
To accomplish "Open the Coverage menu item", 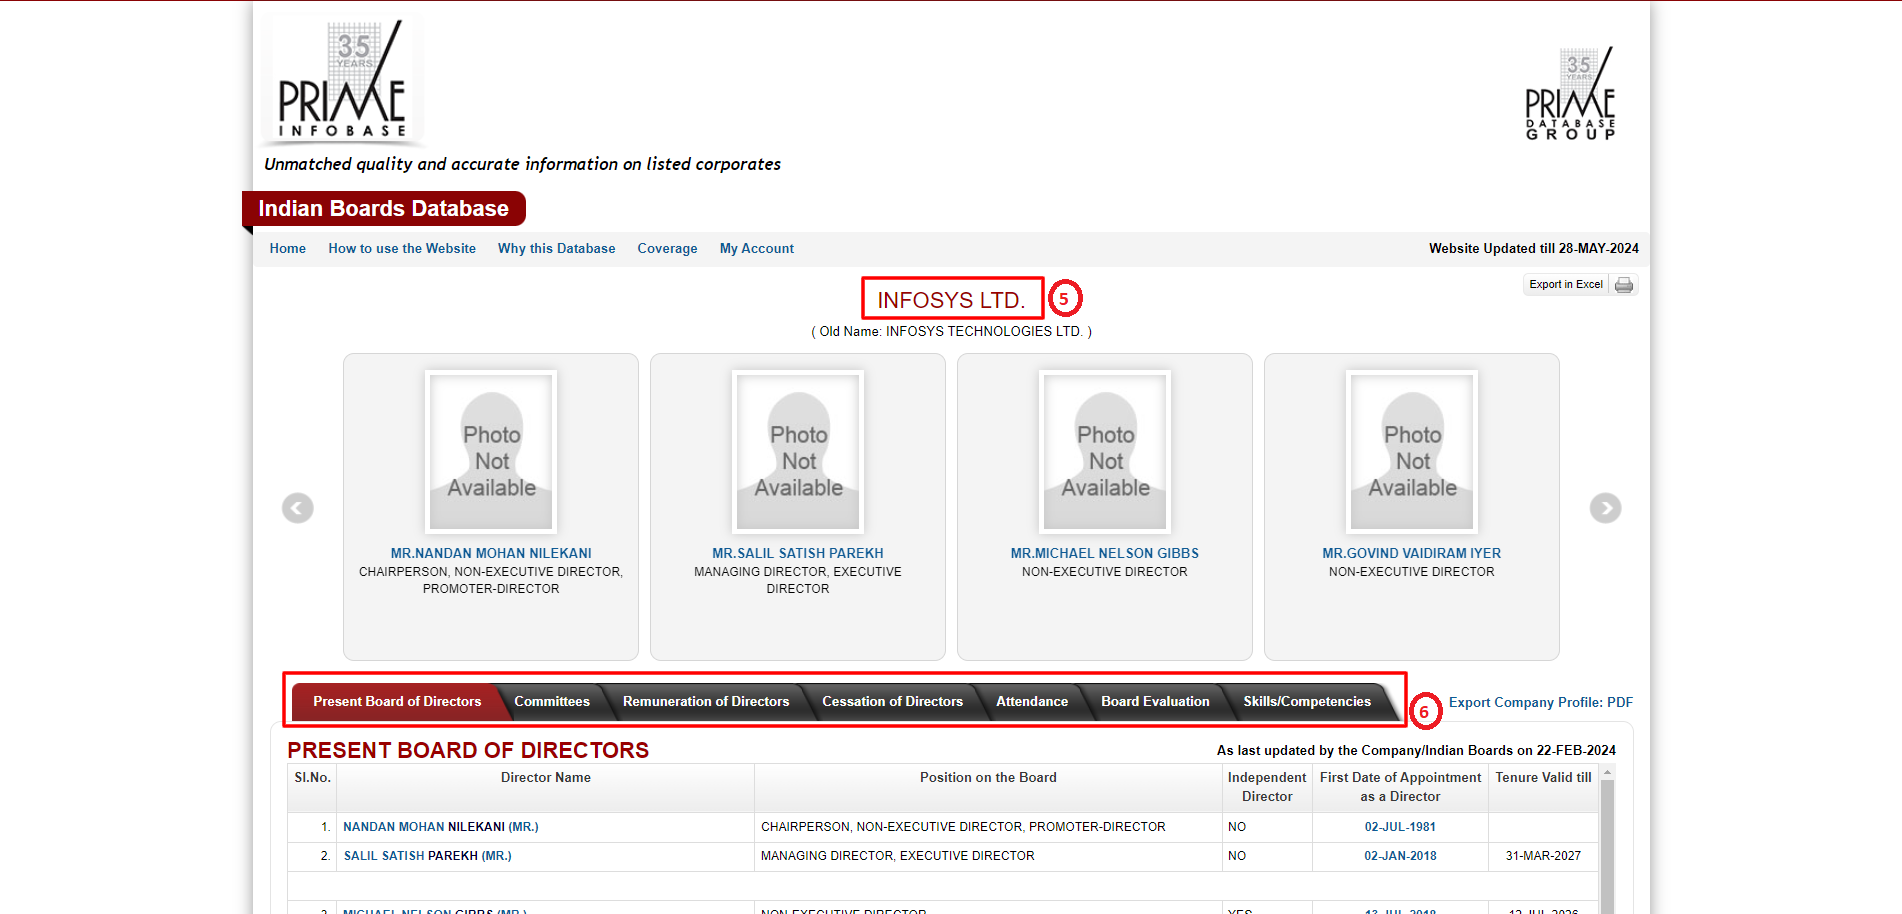I will (668, 249).
